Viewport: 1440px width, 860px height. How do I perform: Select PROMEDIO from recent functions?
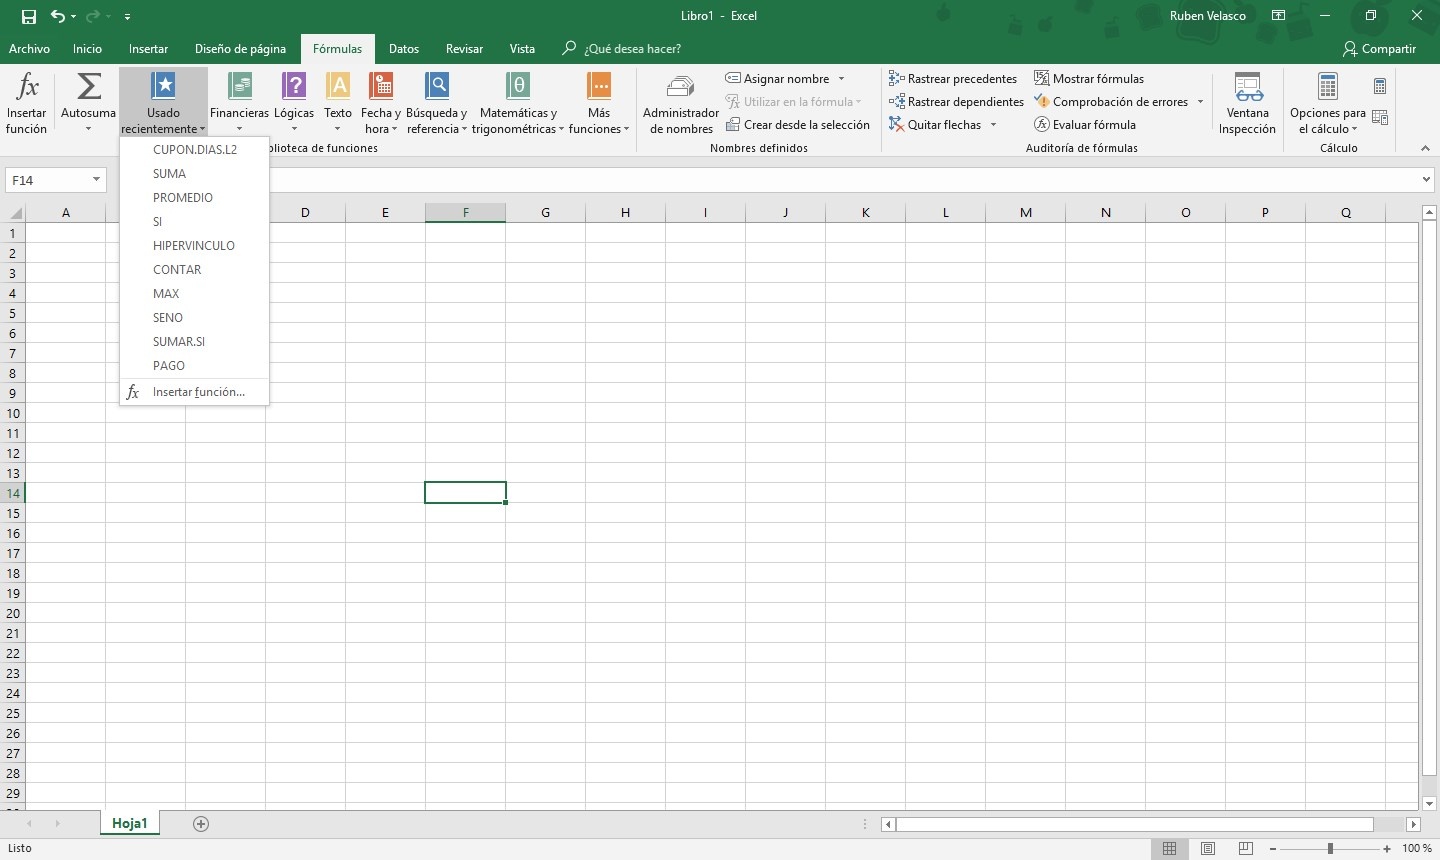[195, 197]
